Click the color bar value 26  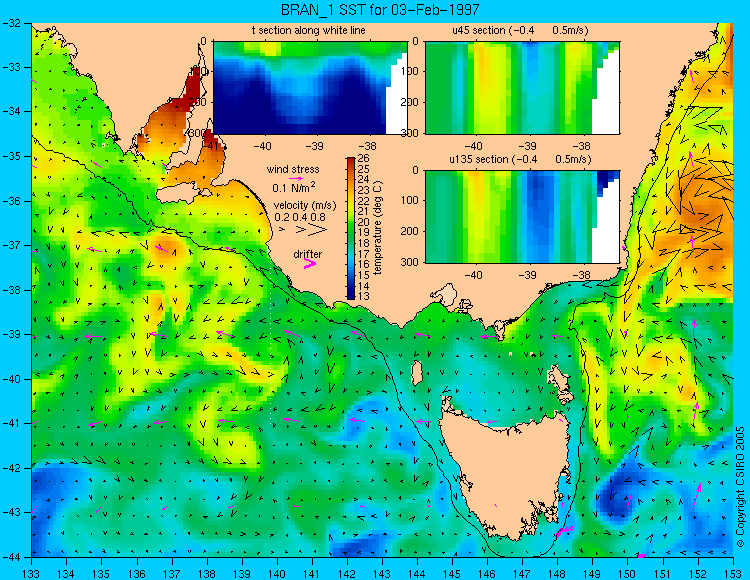(x=363, y=158)
